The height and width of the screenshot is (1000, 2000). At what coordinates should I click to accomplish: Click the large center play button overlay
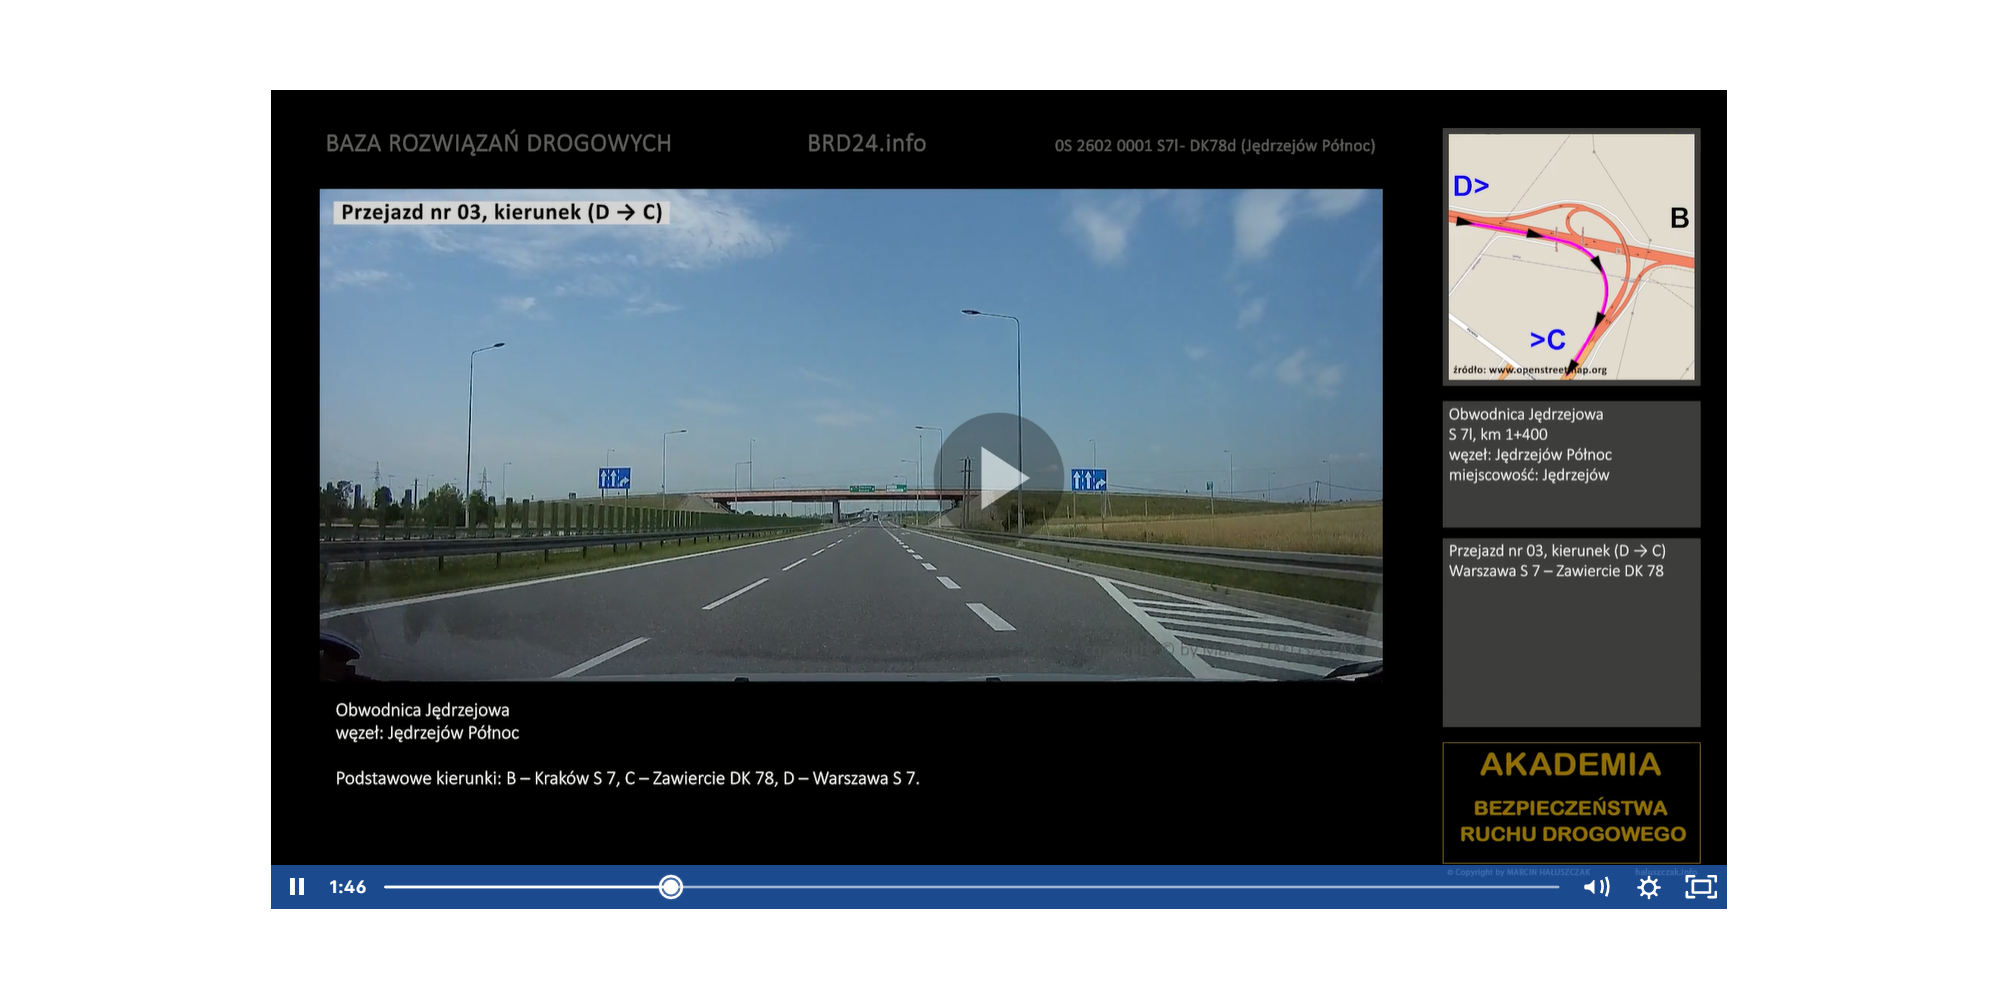998,478
